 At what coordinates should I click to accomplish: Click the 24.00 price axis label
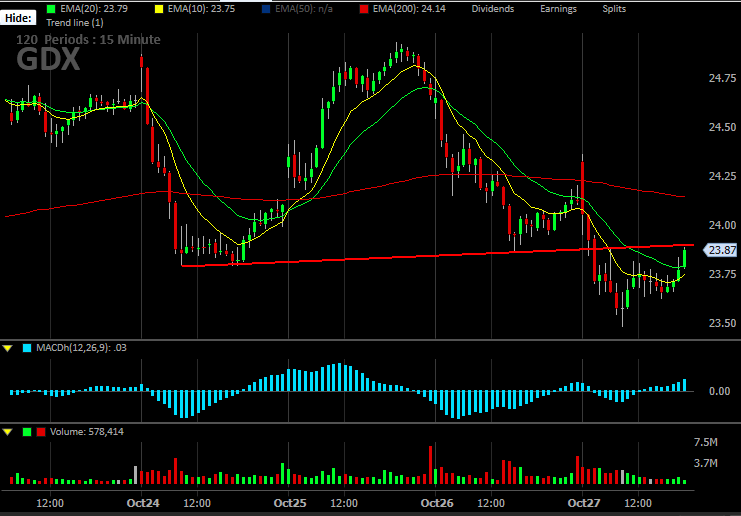point(723,225)
